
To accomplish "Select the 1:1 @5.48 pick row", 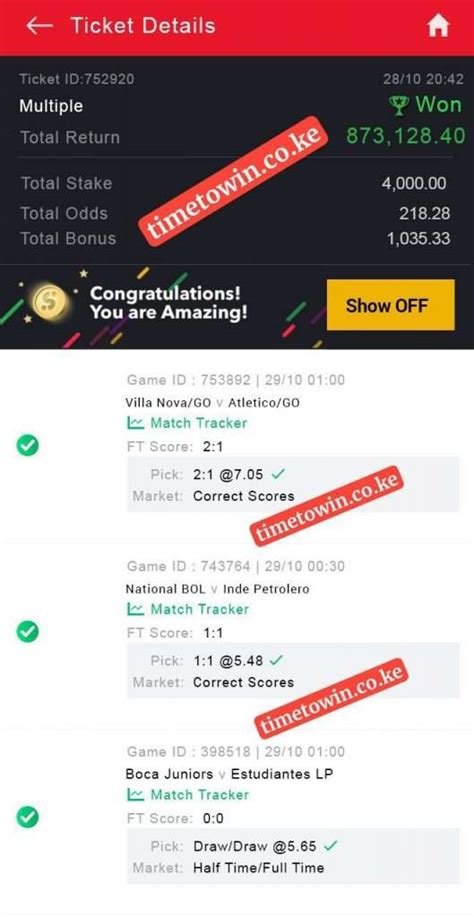I will [x=293, y=661].
